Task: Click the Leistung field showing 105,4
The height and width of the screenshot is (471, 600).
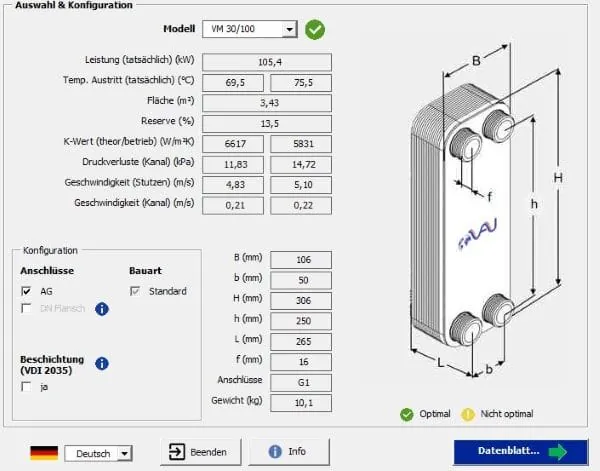Action: (x=267, y=62)
